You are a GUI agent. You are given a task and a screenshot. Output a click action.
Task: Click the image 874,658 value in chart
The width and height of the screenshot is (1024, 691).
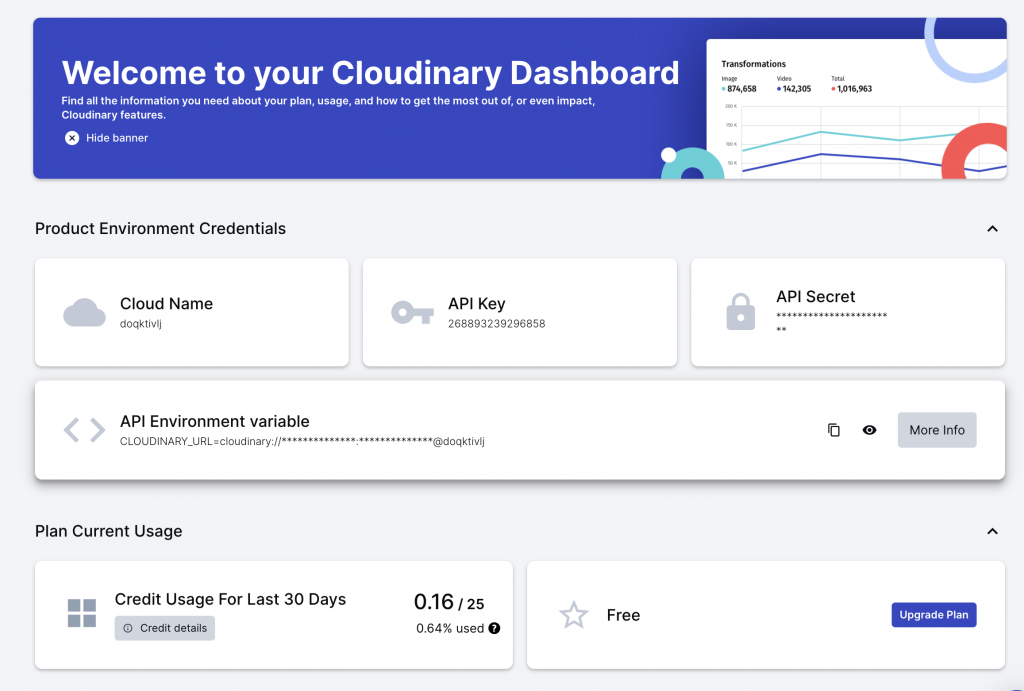point(742,89)
